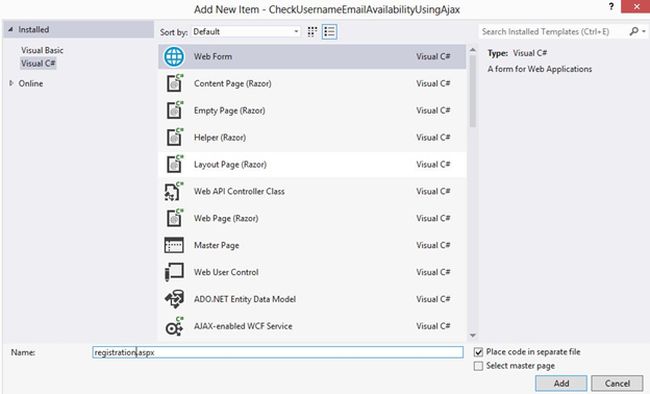Select 'Web User Control' template text
Screen dimensions: 650x394
click(226, 272)
